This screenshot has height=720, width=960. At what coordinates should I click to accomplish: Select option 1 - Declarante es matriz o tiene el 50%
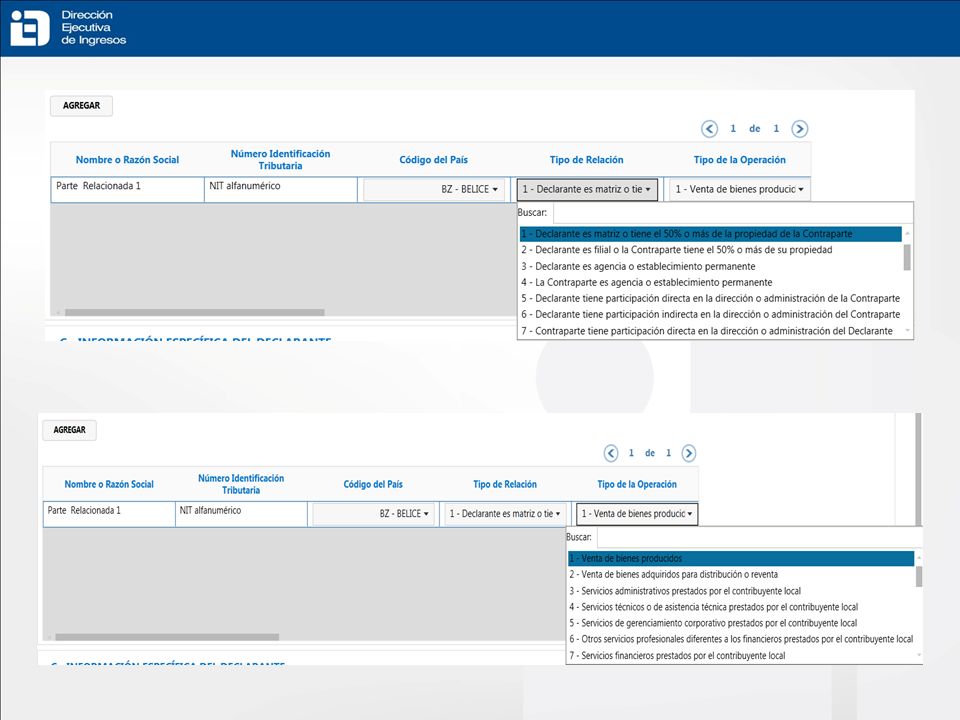710,234
